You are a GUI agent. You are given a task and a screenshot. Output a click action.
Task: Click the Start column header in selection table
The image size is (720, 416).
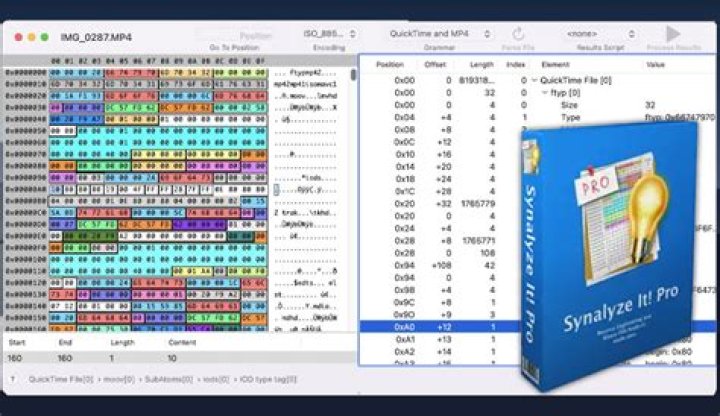(17, 343)
